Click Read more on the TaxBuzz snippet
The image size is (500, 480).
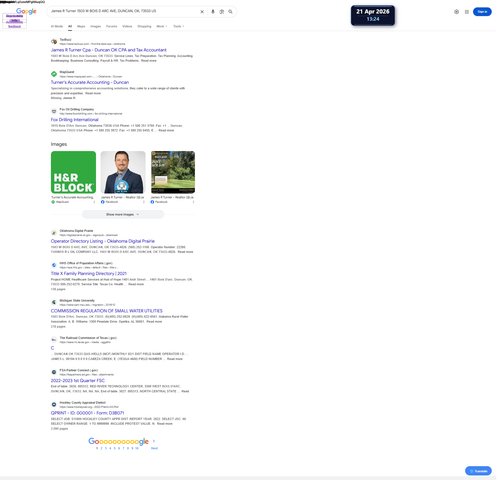coord(149,61)
